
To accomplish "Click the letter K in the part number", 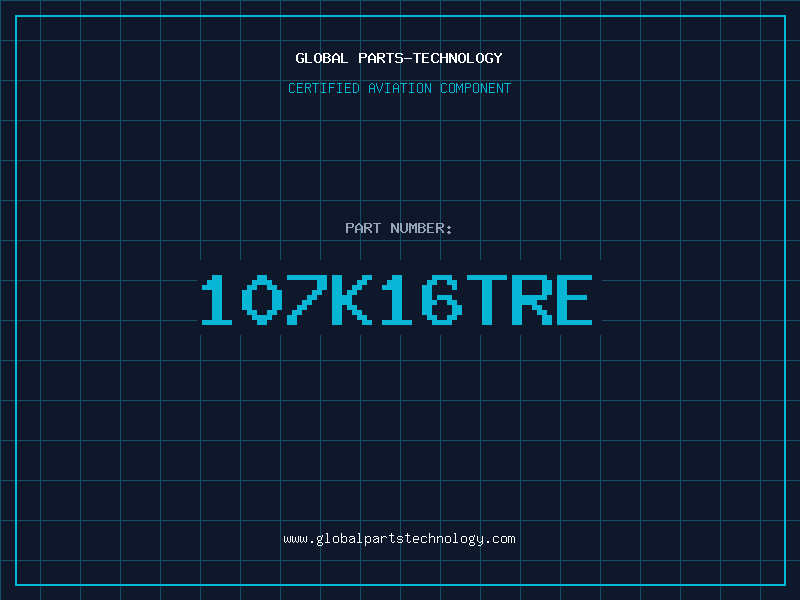I will click(x=351, y=300).
